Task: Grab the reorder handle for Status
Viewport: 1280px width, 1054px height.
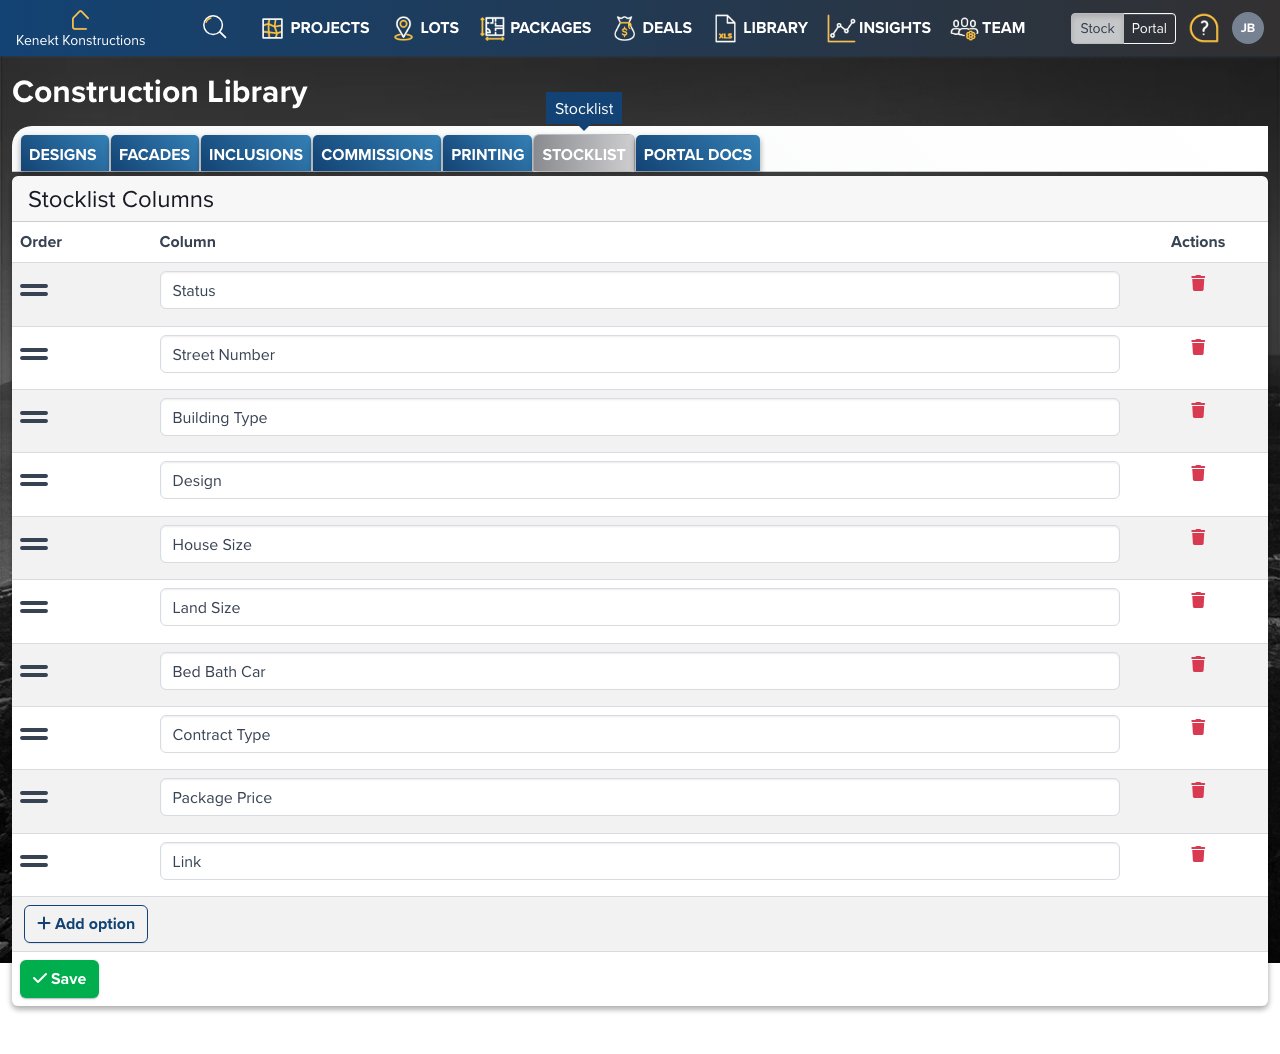Action: [x=34, y=290]
